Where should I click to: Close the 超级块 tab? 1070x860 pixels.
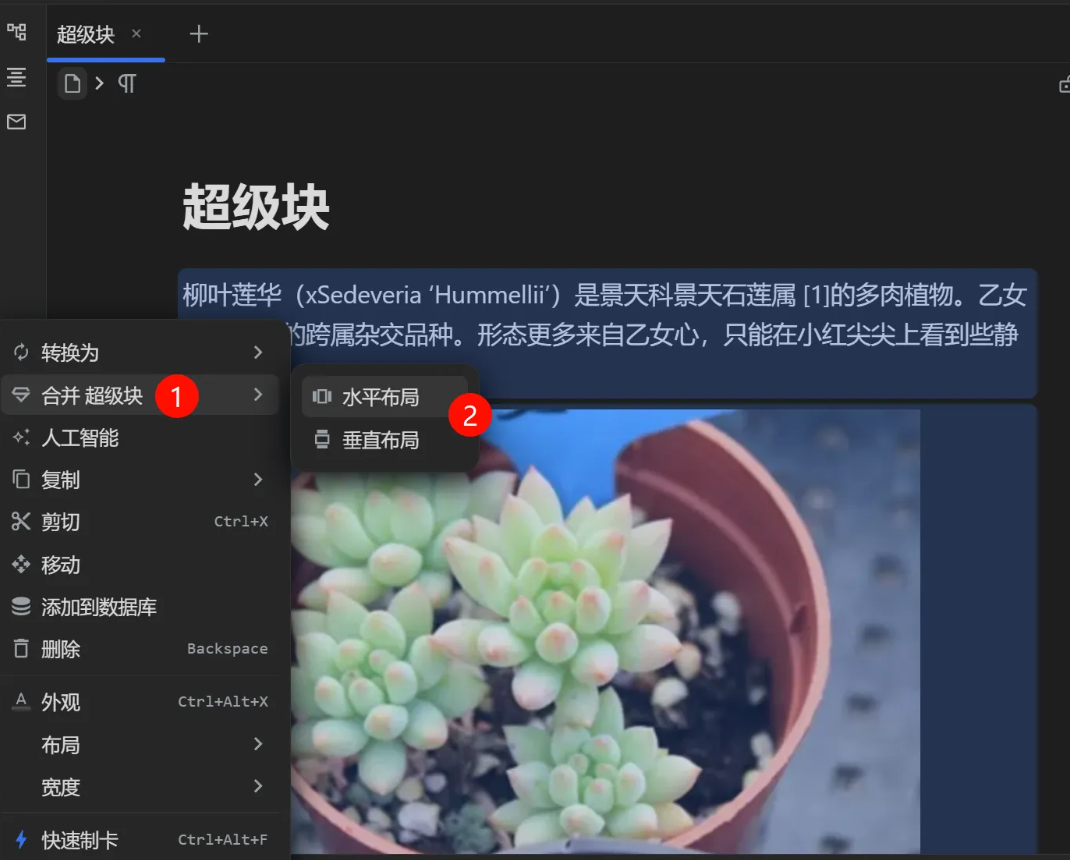(136, 33)
